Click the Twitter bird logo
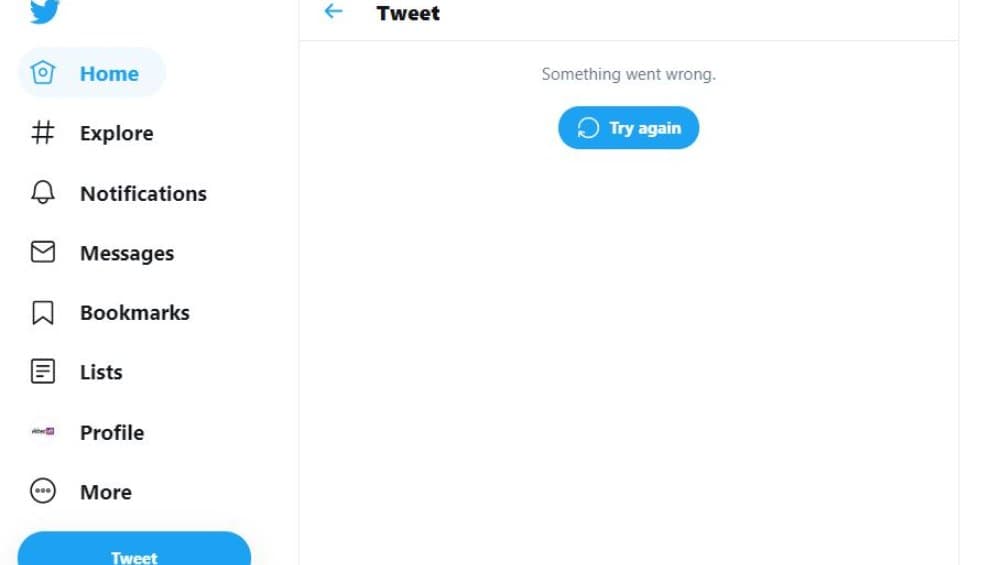Viewport: 1000px width, 565px height. 44,11
